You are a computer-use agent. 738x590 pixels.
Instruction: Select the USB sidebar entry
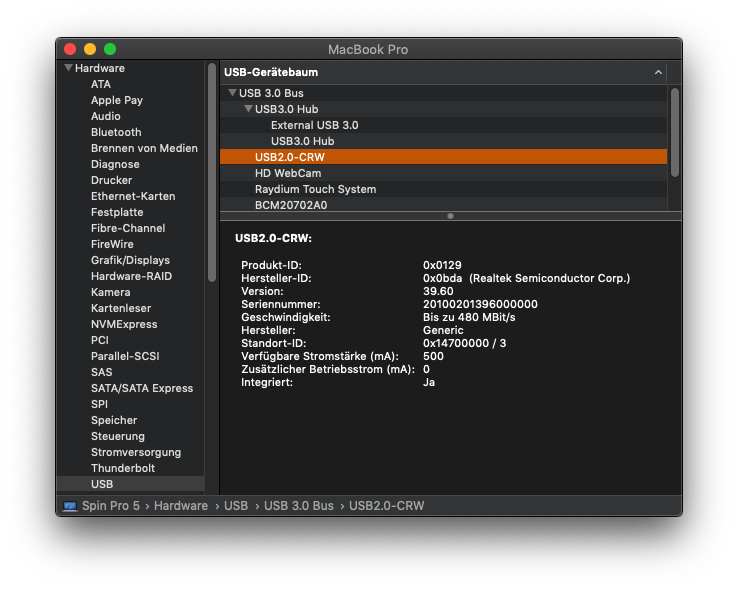[130, 484]
